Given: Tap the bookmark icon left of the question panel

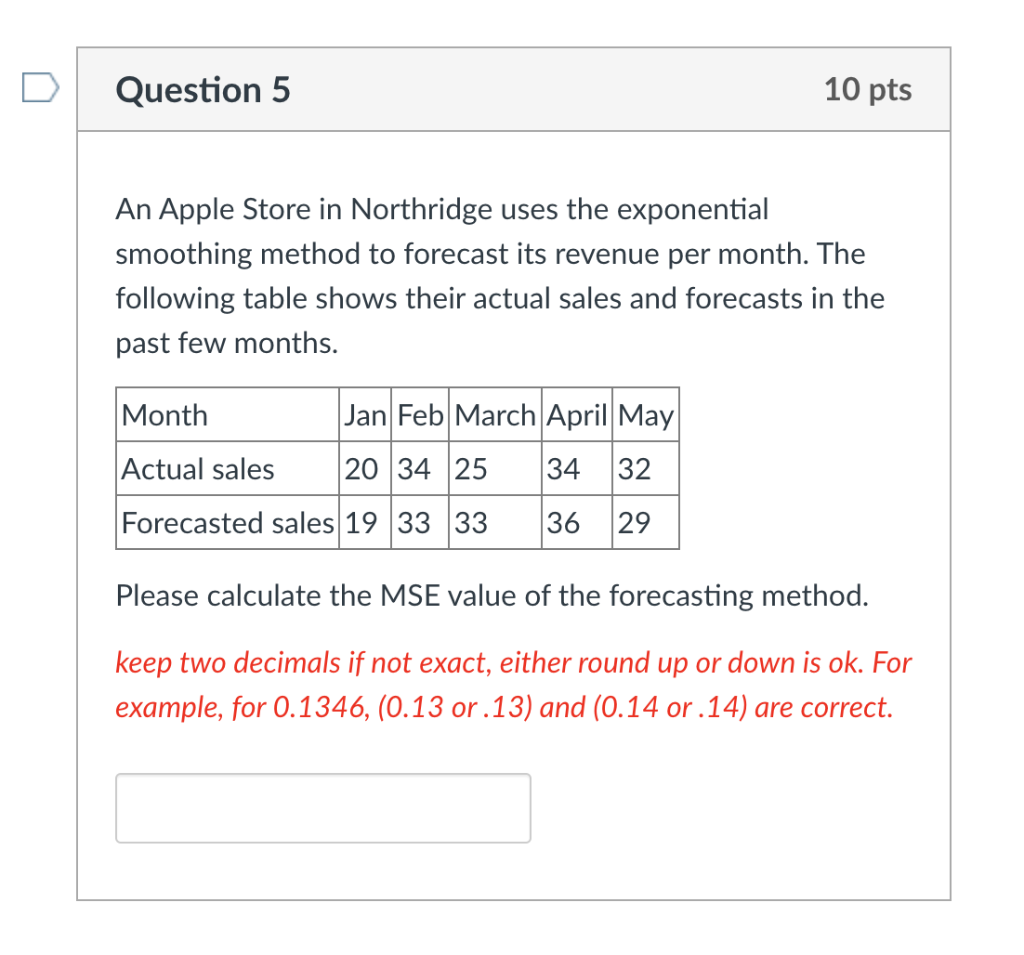Looking at the screenshot, I should pos(41,89).
